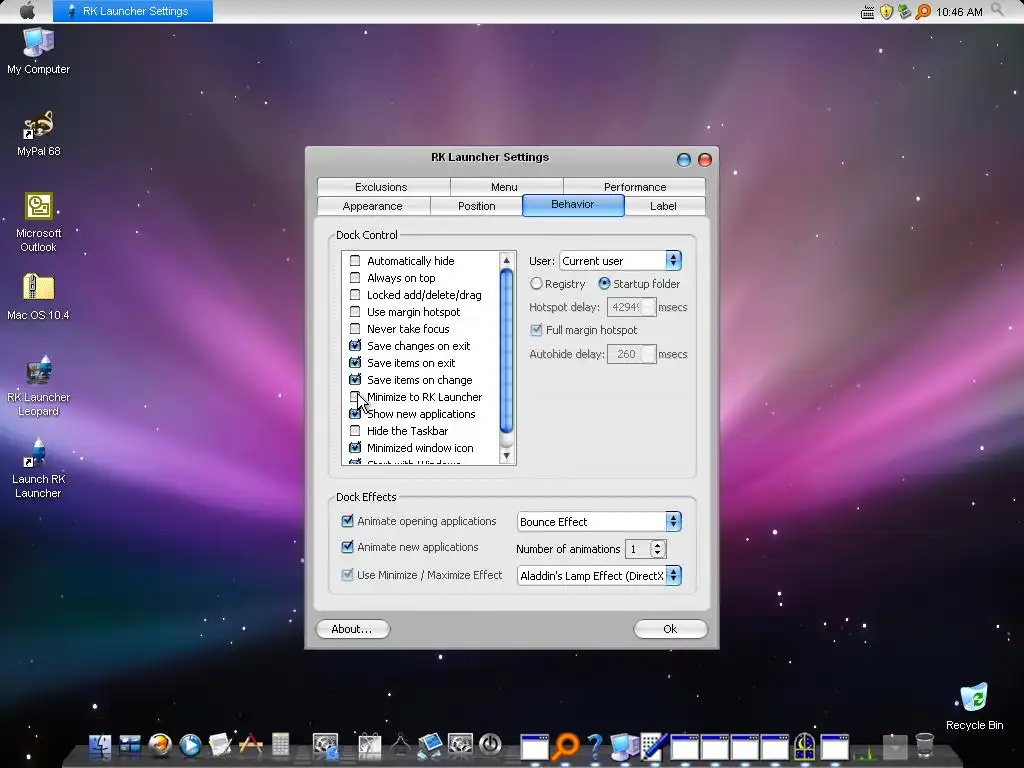The width and height of the screenshot is (1024, 768).
Task: Switch to the Exclusions tab
Action: pos(381,187)
